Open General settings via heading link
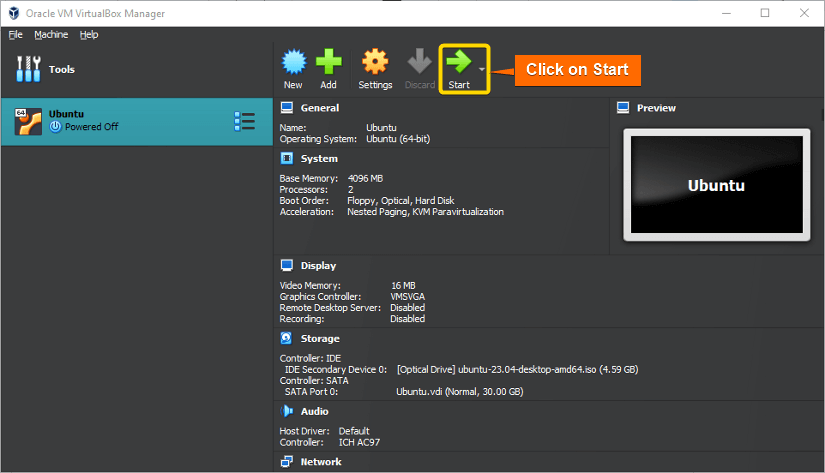Viewport: 825px width, 473px height. [320, 108]
